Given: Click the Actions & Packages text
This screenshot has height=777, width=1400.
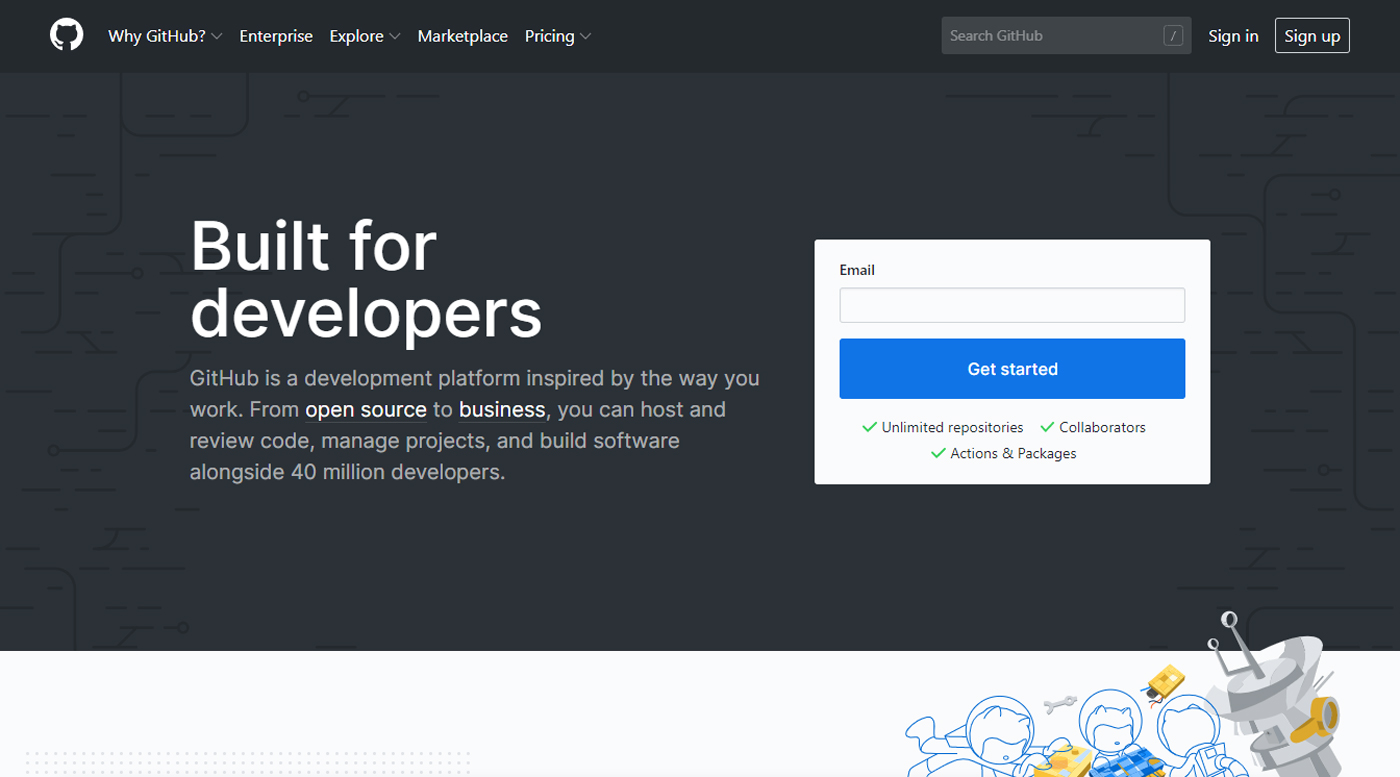Looking at the screenshot, I should 1013,453.
